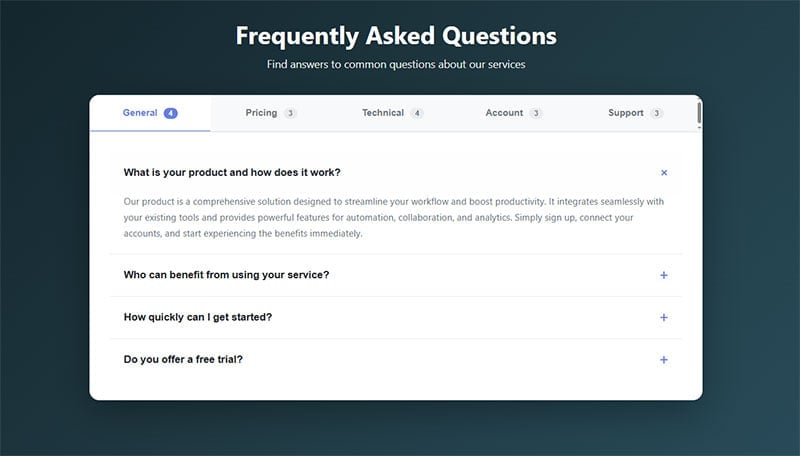Expand "How quickly can I get started?"

click(198, 317)
